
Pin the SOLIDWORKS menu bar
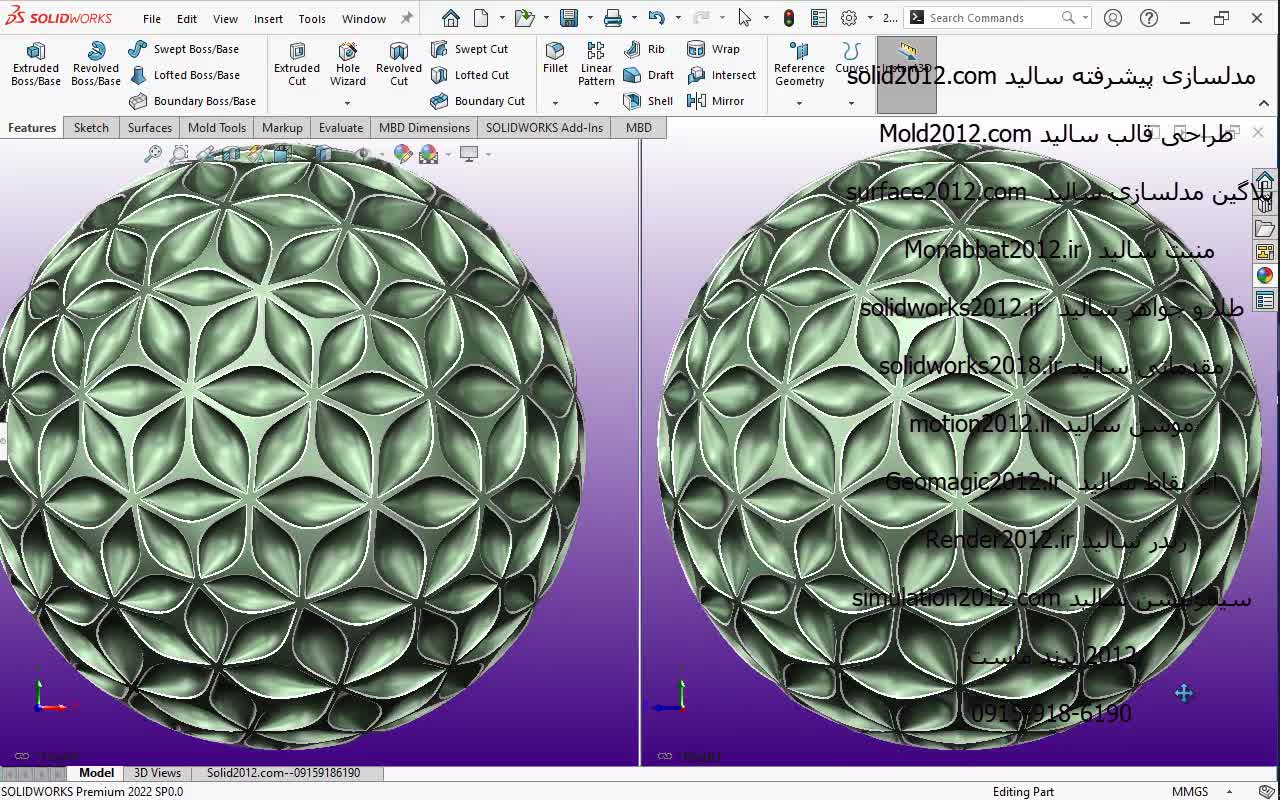pos(407,18)
